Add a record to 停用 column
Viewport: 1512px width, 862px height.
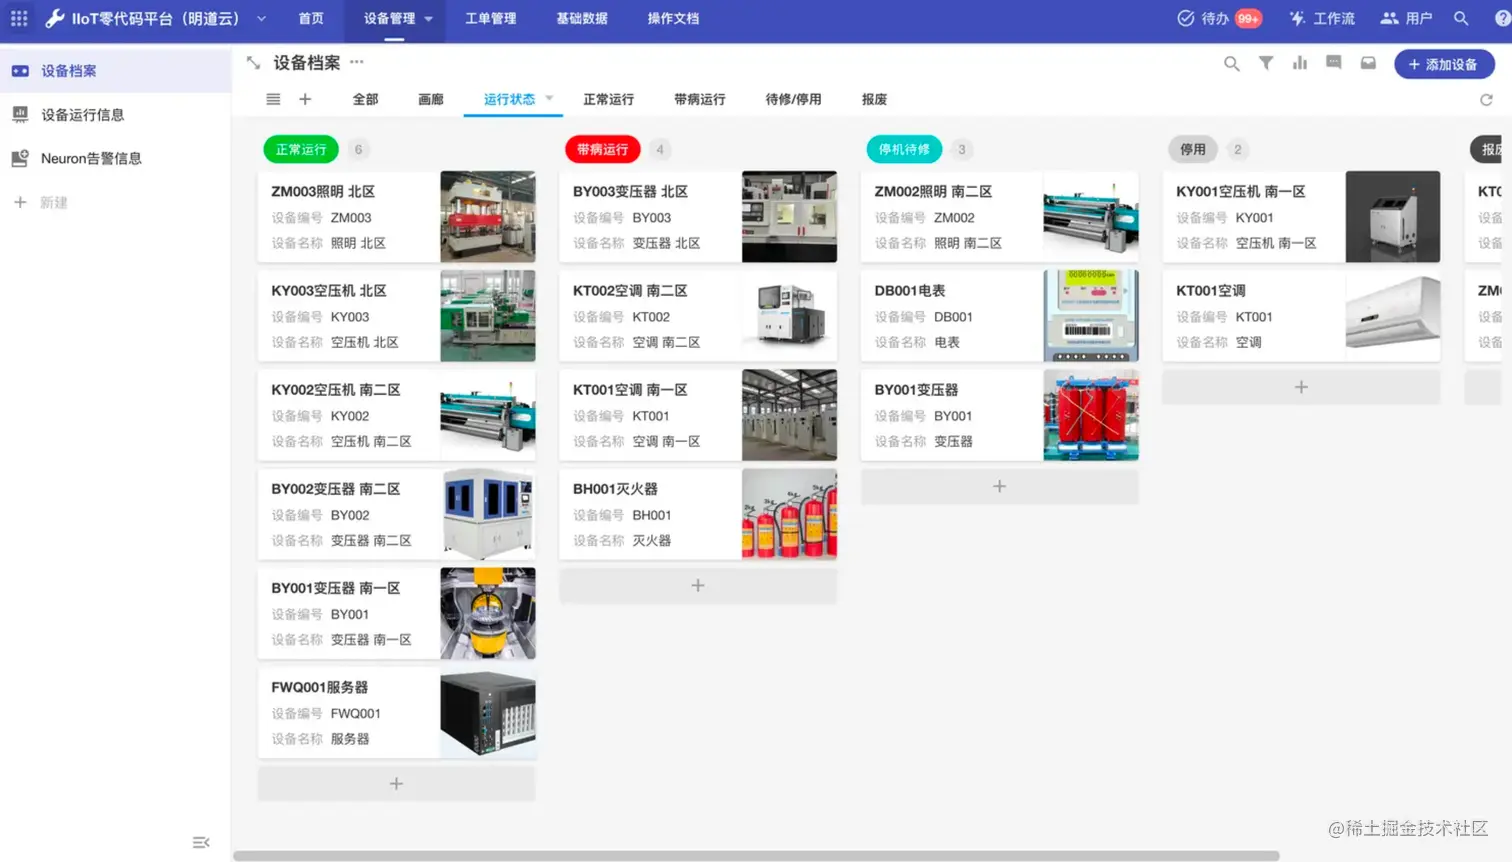pos(1301,387)
